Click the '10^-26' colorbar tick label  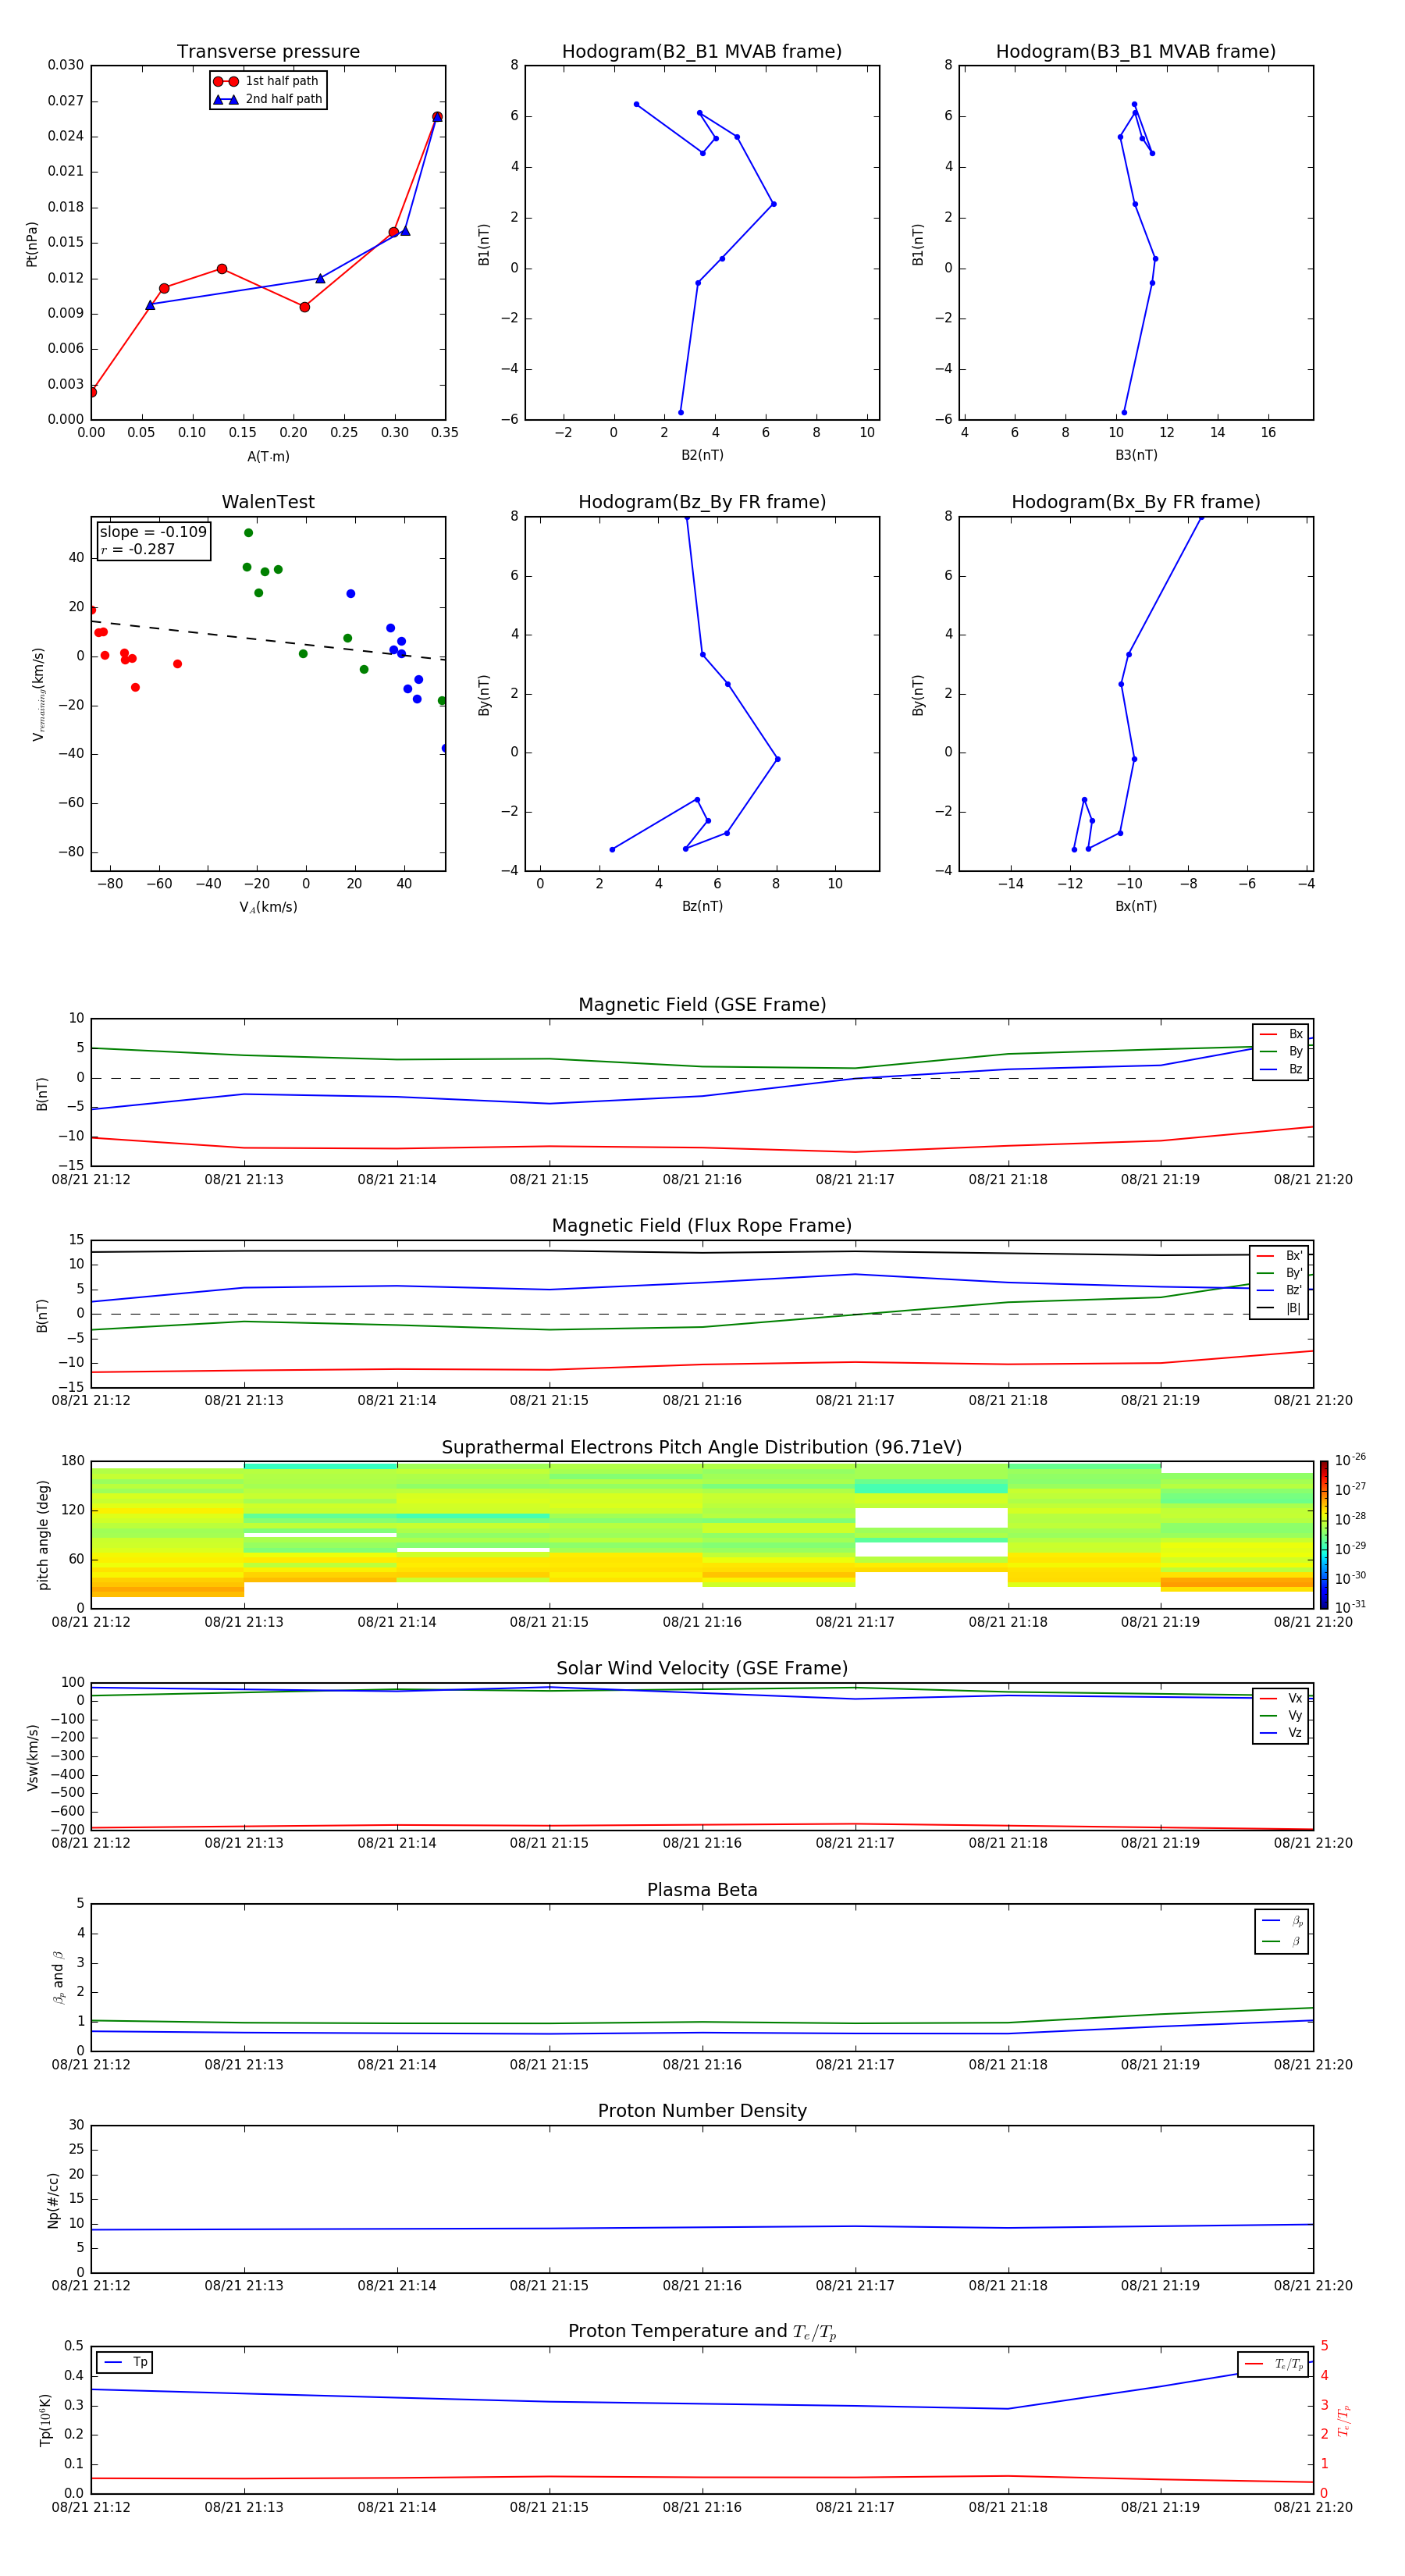click(1350, 1460)
